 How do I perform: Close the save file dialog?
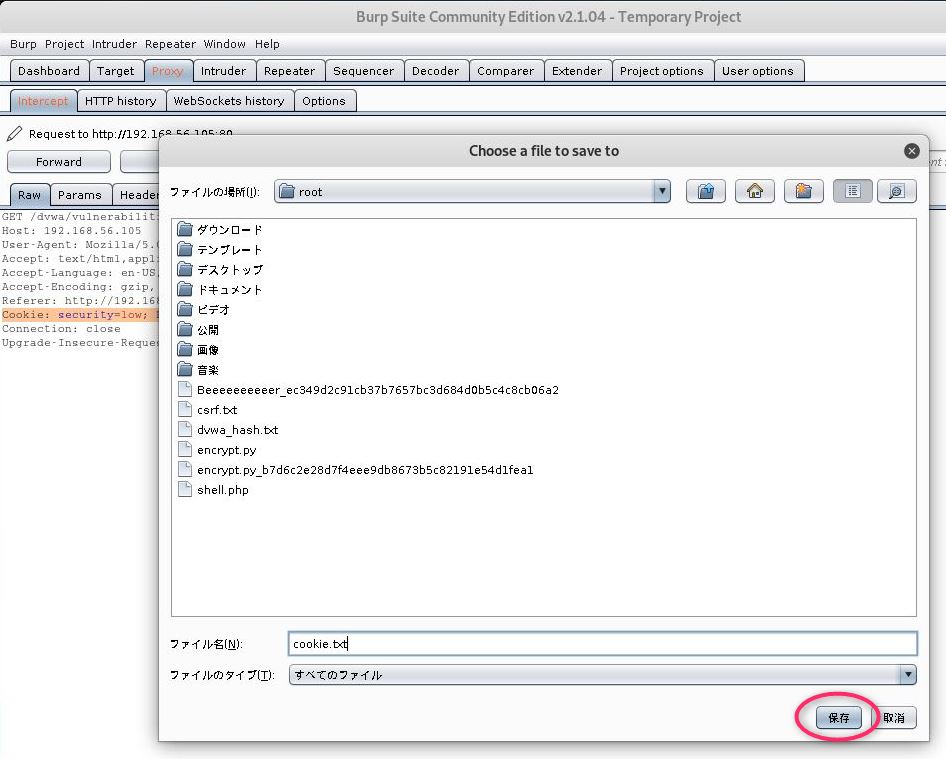coord(912,151)
